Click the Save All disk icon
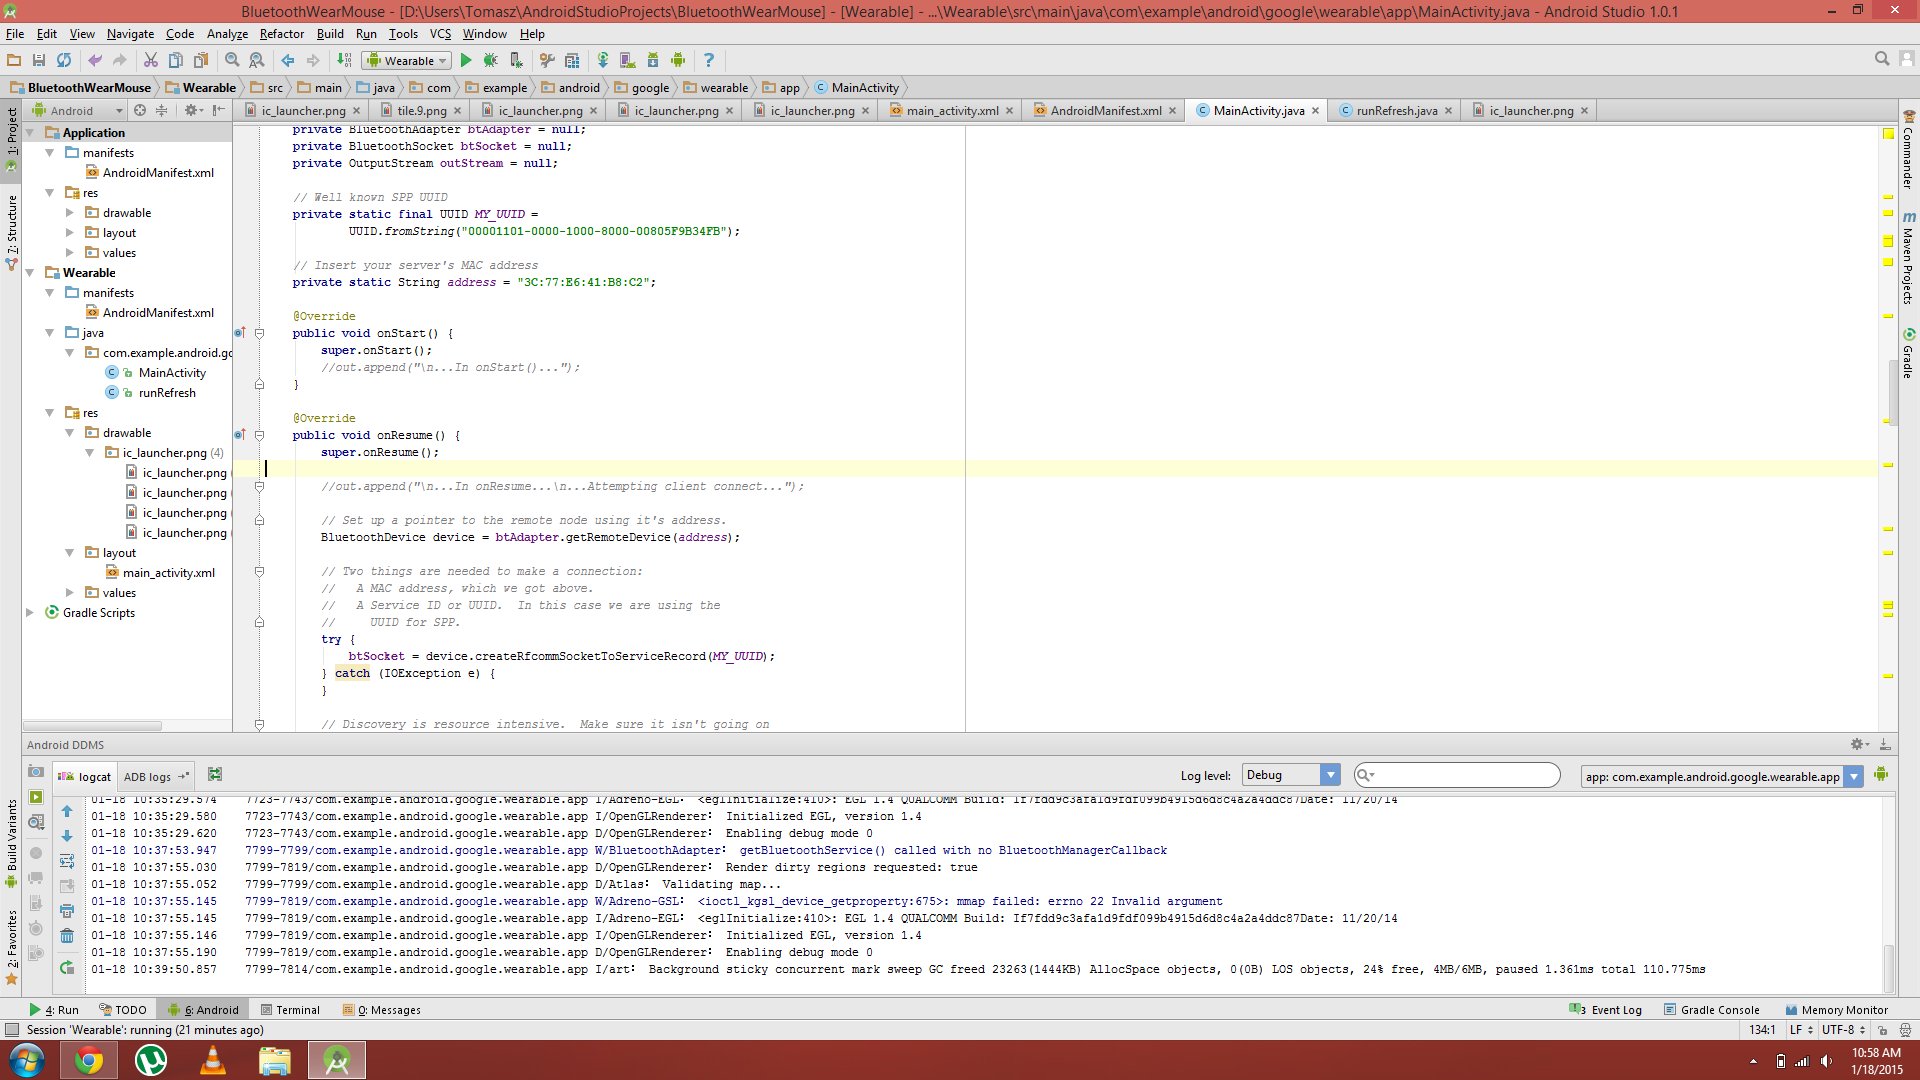This screenshot has height=1080, width=1920. click(x=39, y=61)
